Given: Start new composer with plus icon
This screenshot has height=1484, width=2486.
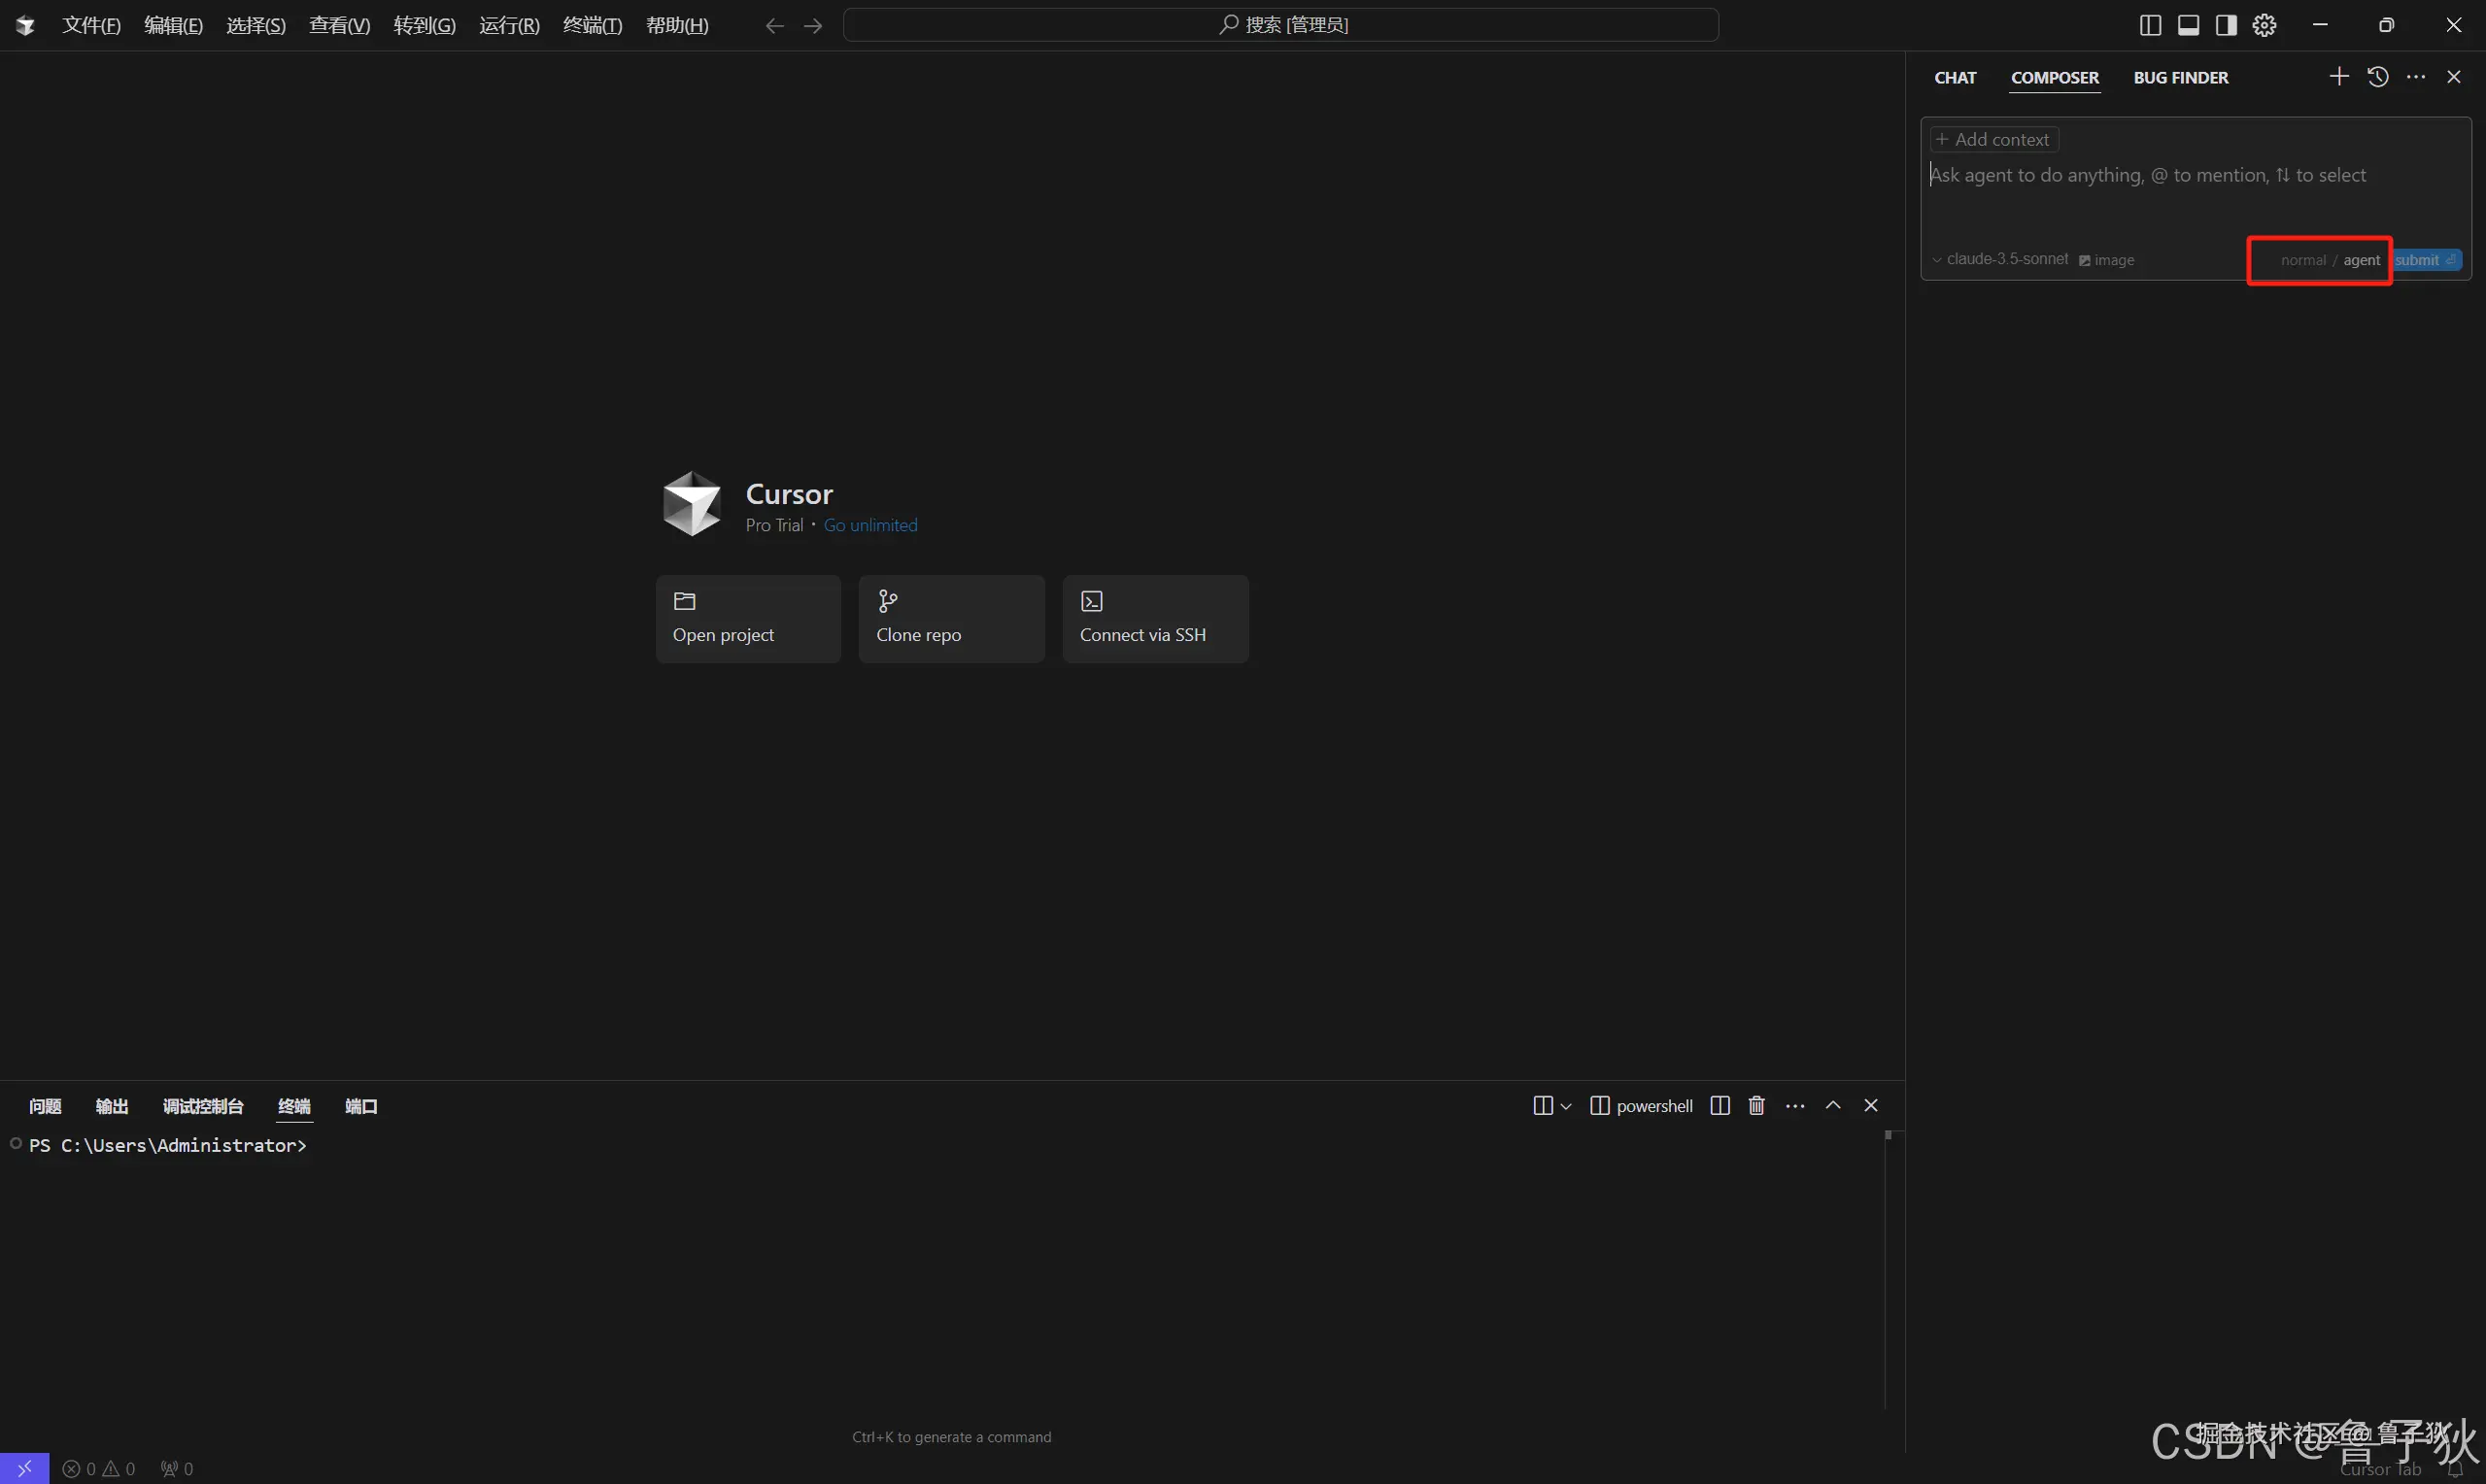Looking at the screenshot, I should click(2338, 77).
